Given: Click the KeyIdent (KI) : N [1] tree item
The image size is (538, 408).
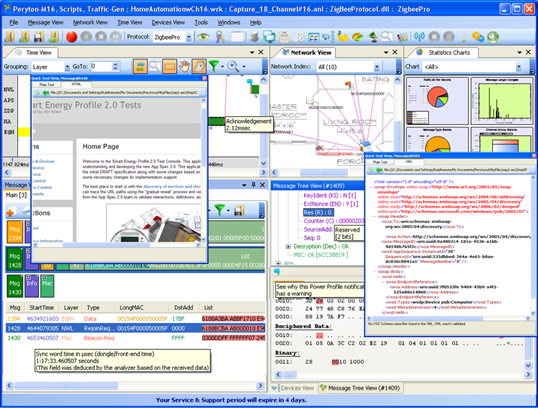Looking at the screenshot, I should tap(330, 195).
